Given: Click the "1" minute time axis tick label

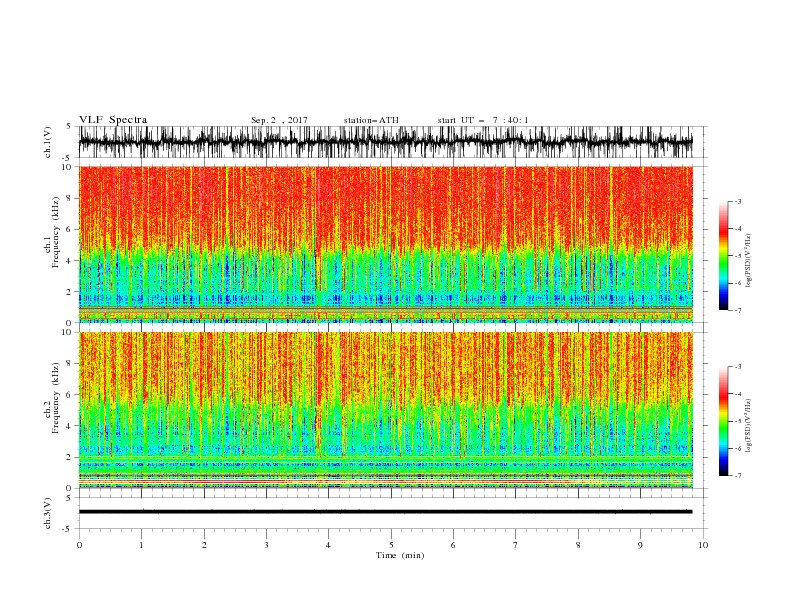Looking at the screenshot, I should click(141, 545).
